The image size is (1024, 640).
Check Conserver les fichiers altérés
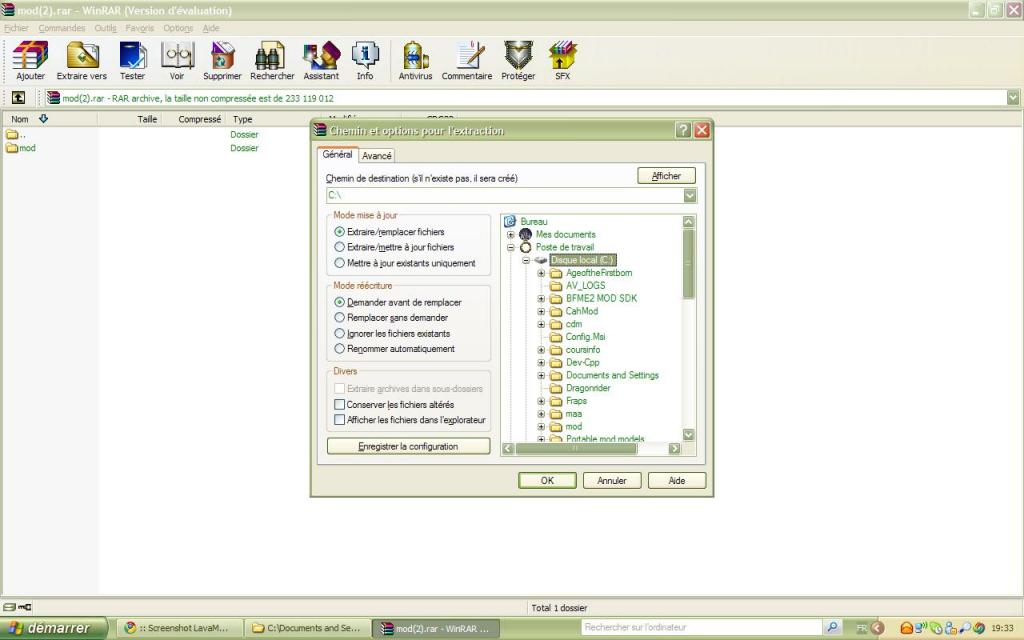(x=339, y=404)
